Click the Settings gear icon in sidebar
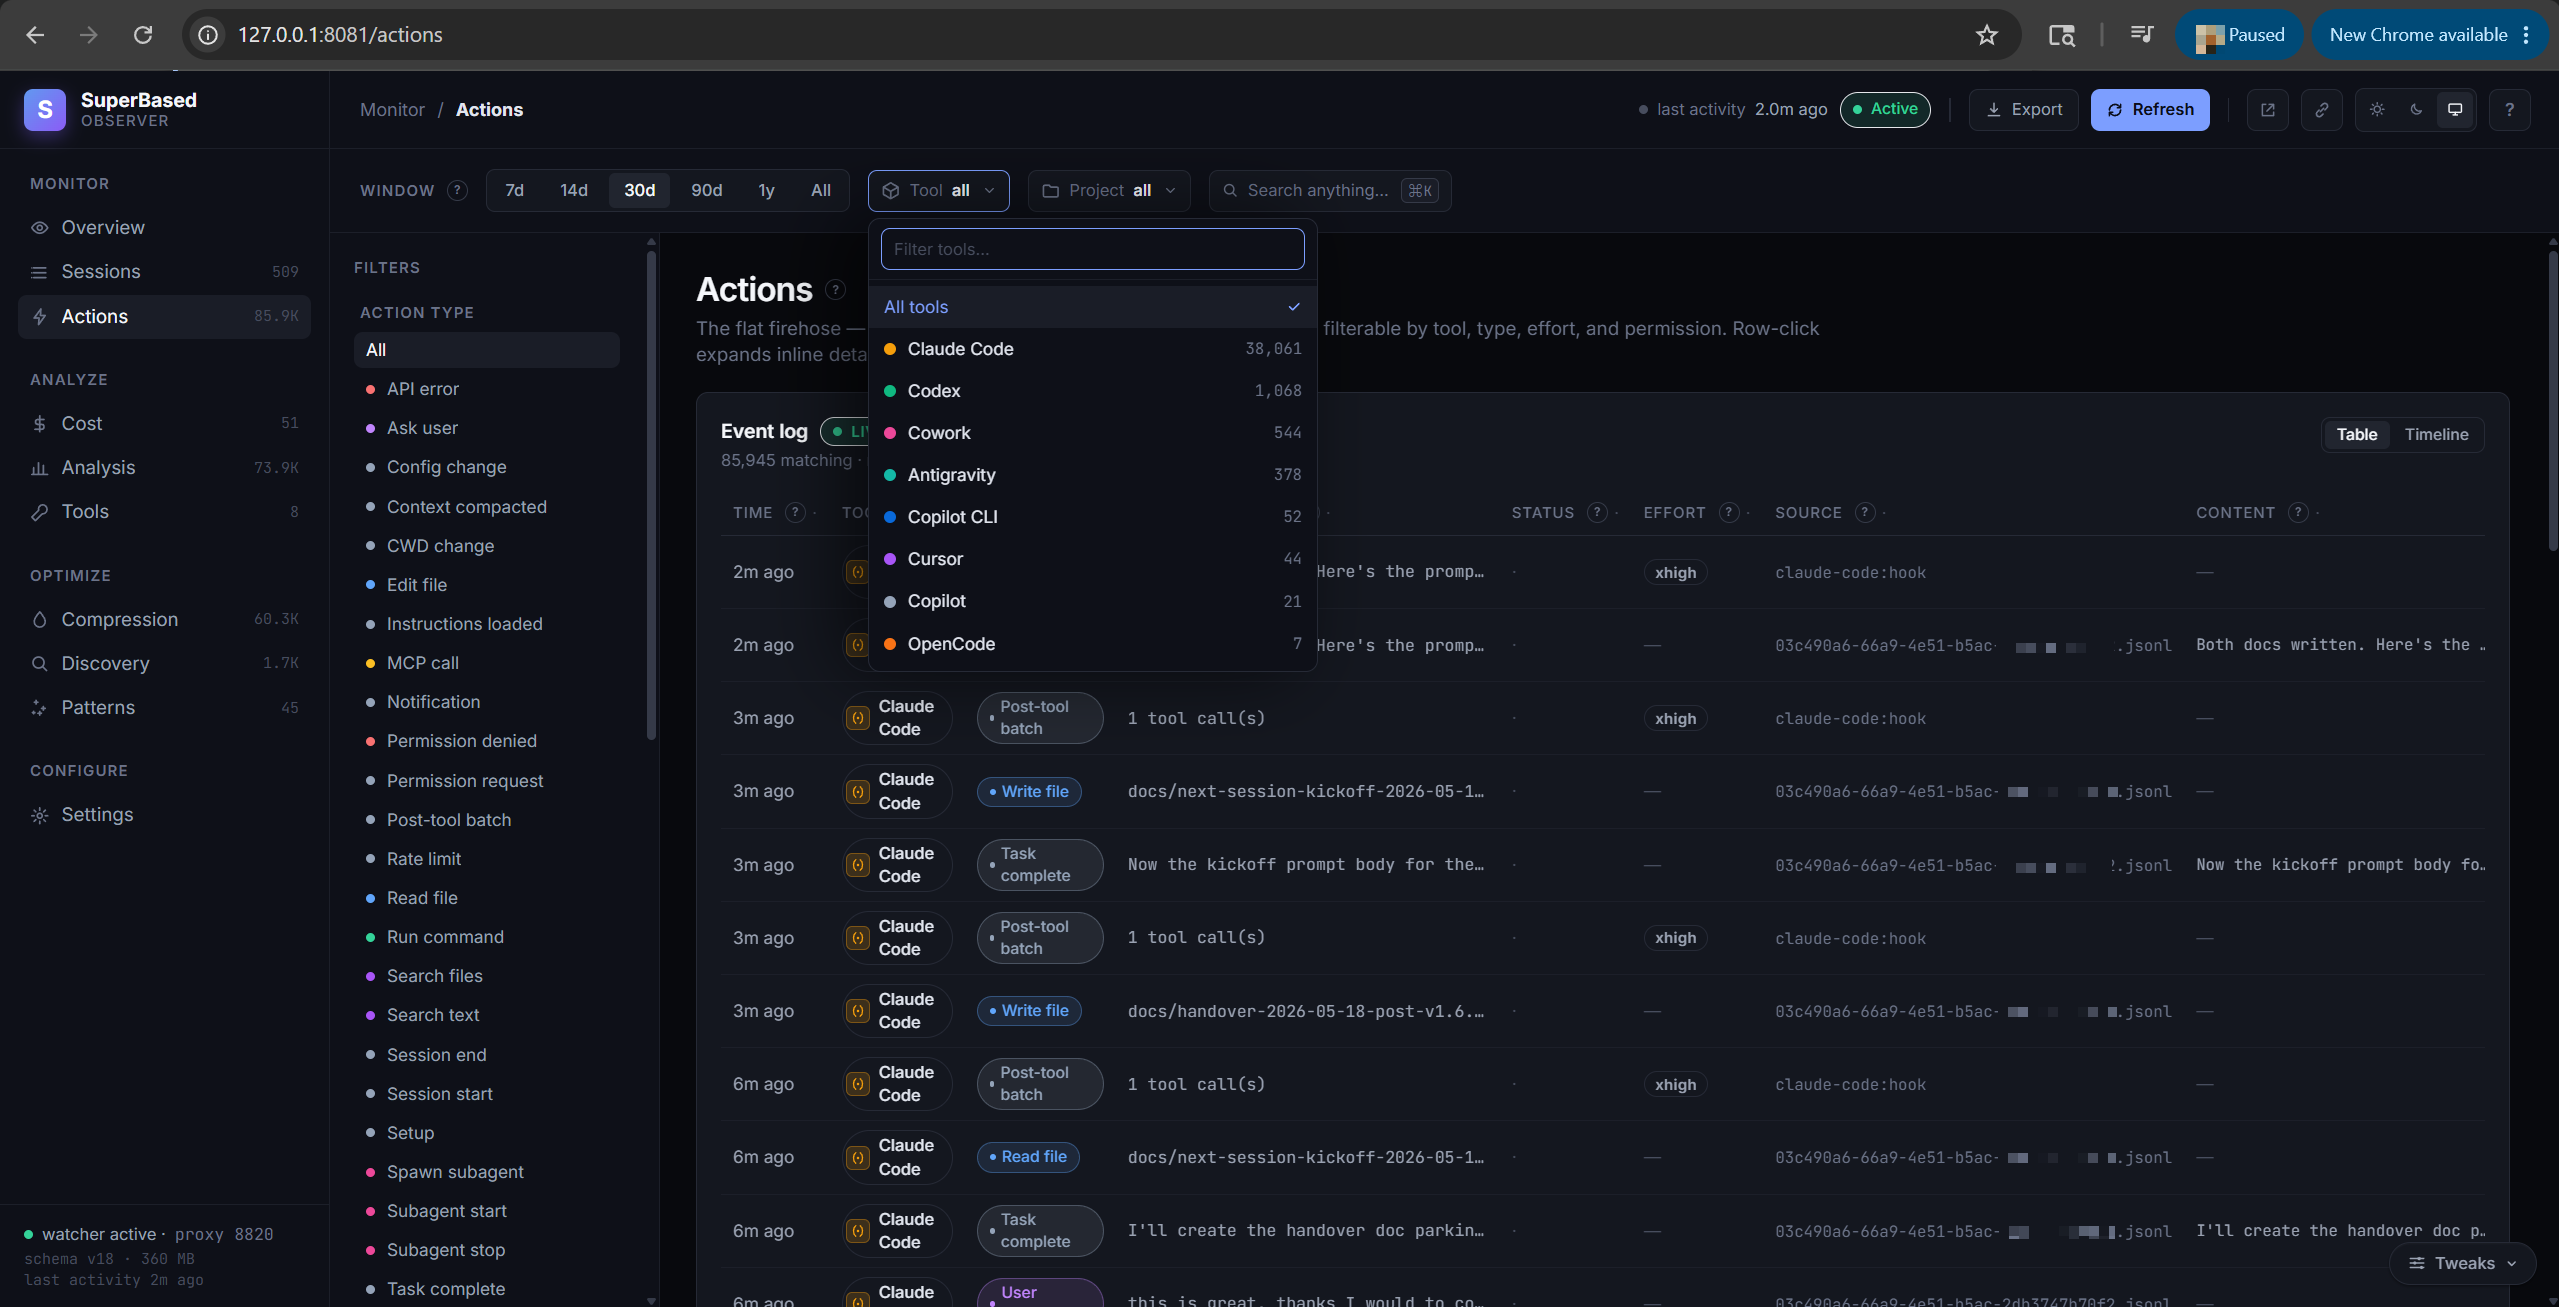The height and width of the screenshot is (1307, 2559). pos(39,815)
